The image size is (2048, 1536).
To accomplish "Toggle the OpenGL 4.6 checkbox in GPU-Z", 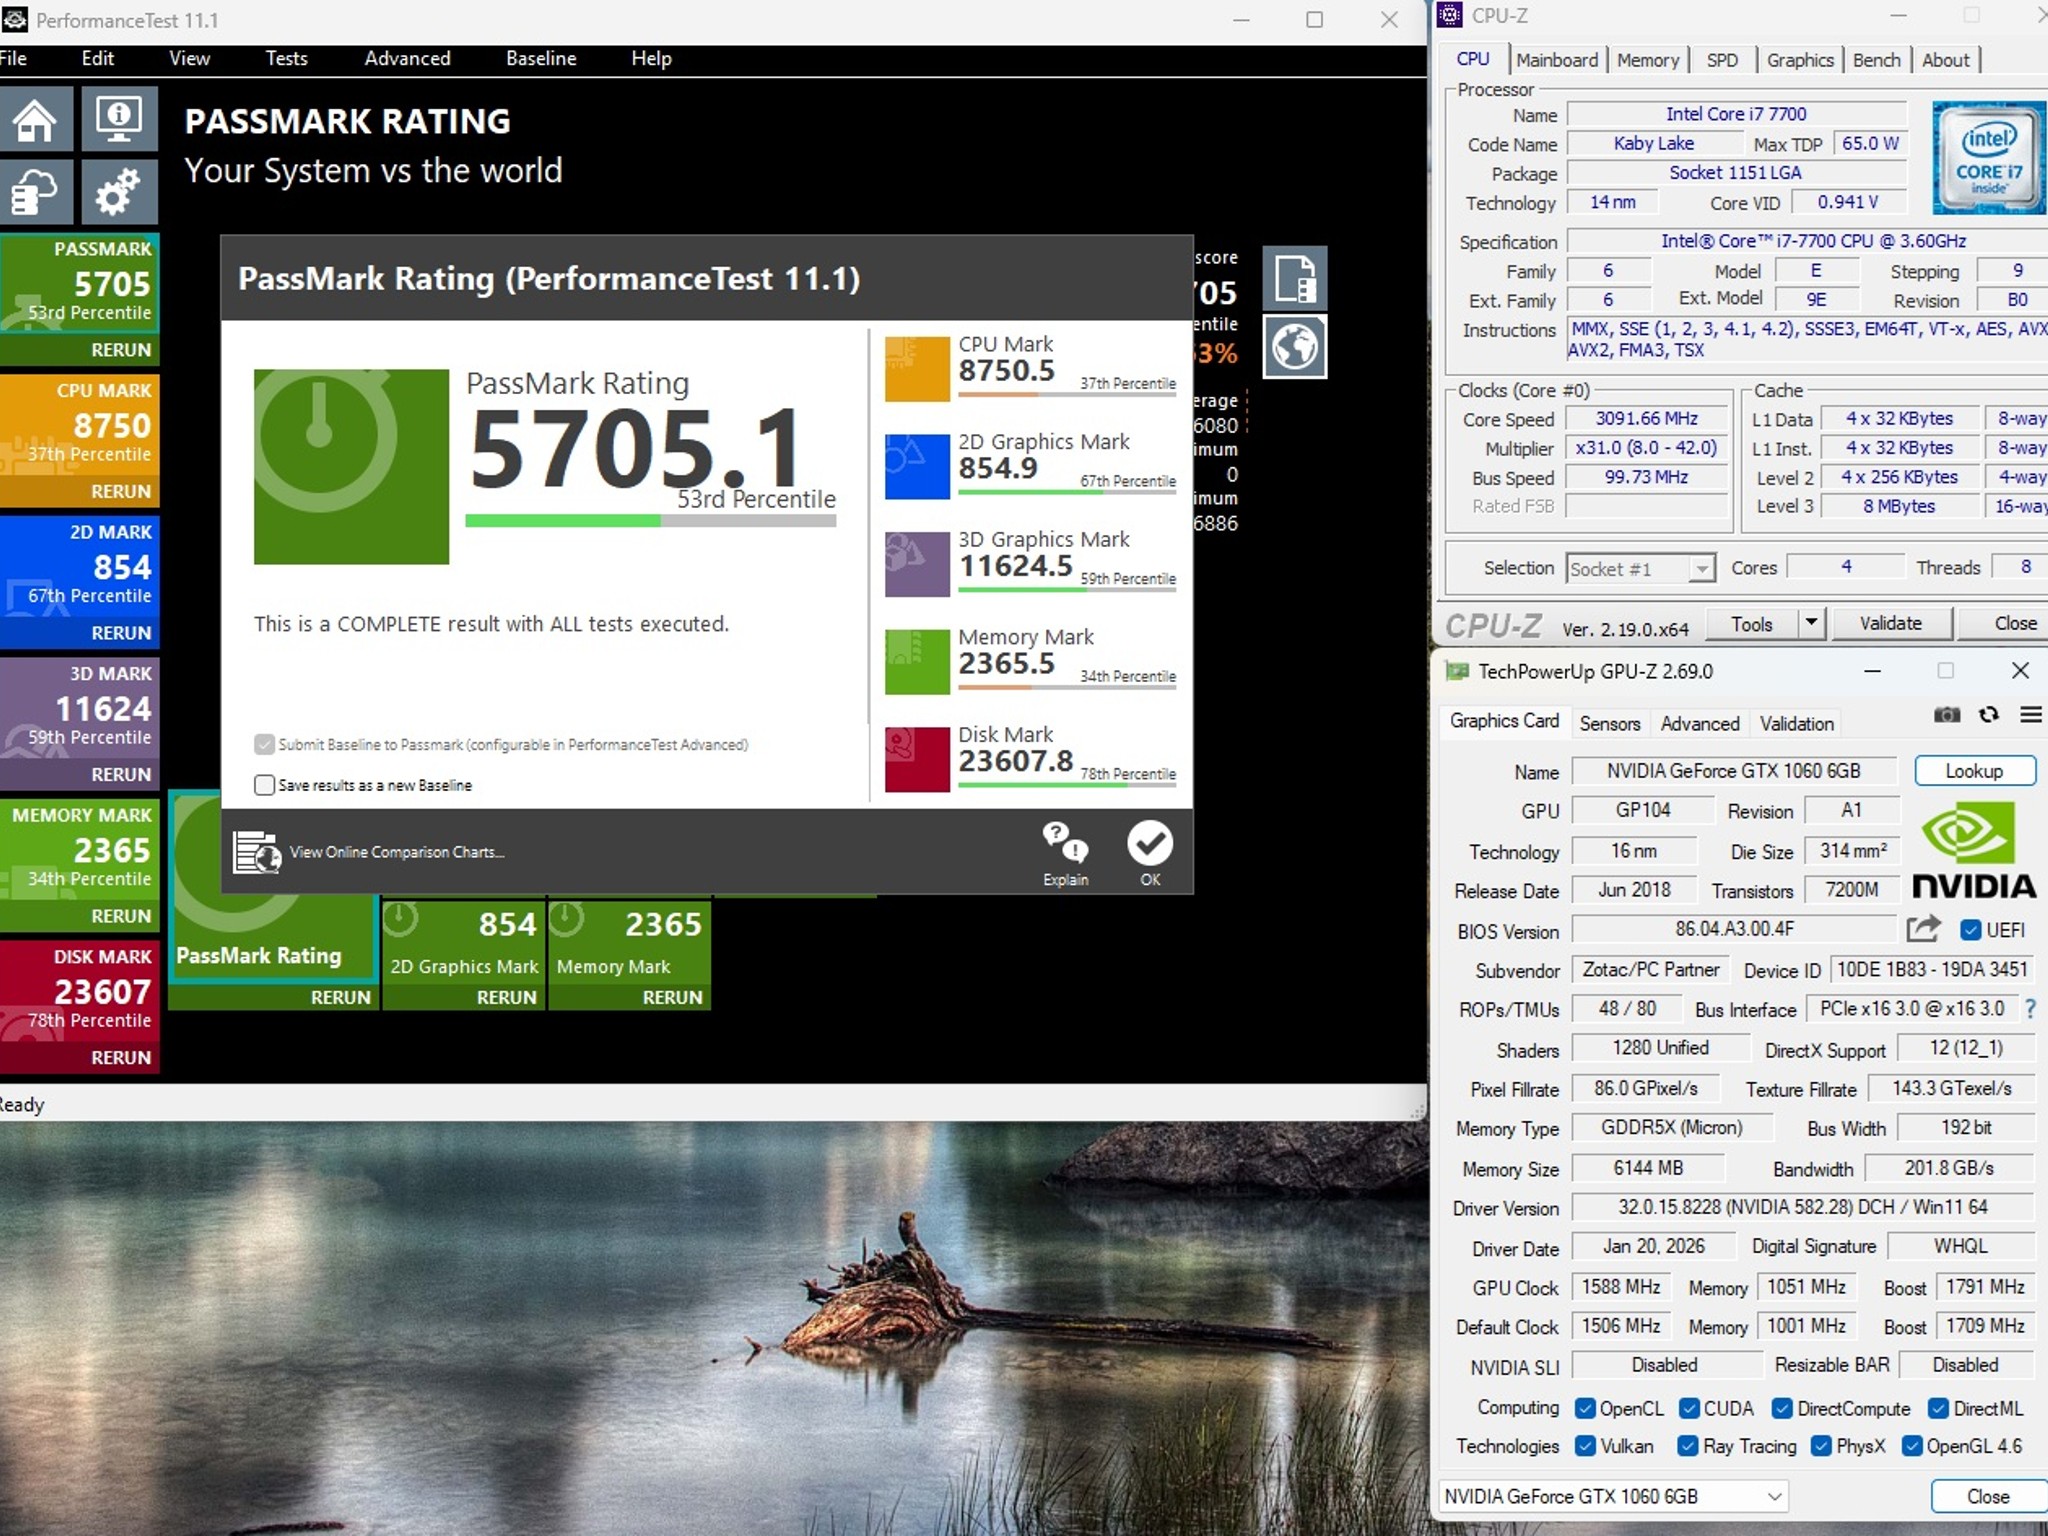I will [x=1912, y=1446].
